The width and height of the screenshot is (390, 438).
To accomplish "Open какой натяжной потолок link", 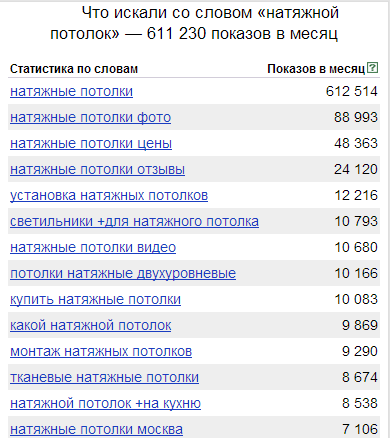I will (91, 325).
